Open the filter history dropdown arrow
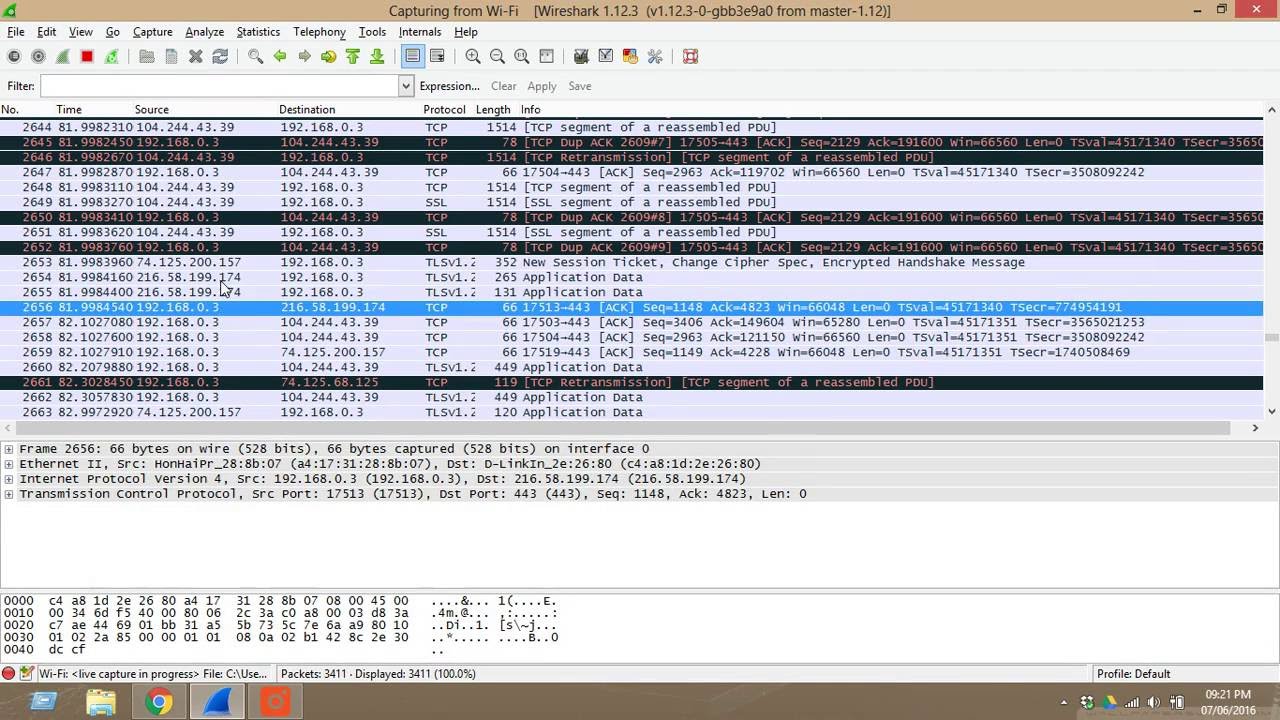This screenshot has height=720, width=1280. (406, 86)
